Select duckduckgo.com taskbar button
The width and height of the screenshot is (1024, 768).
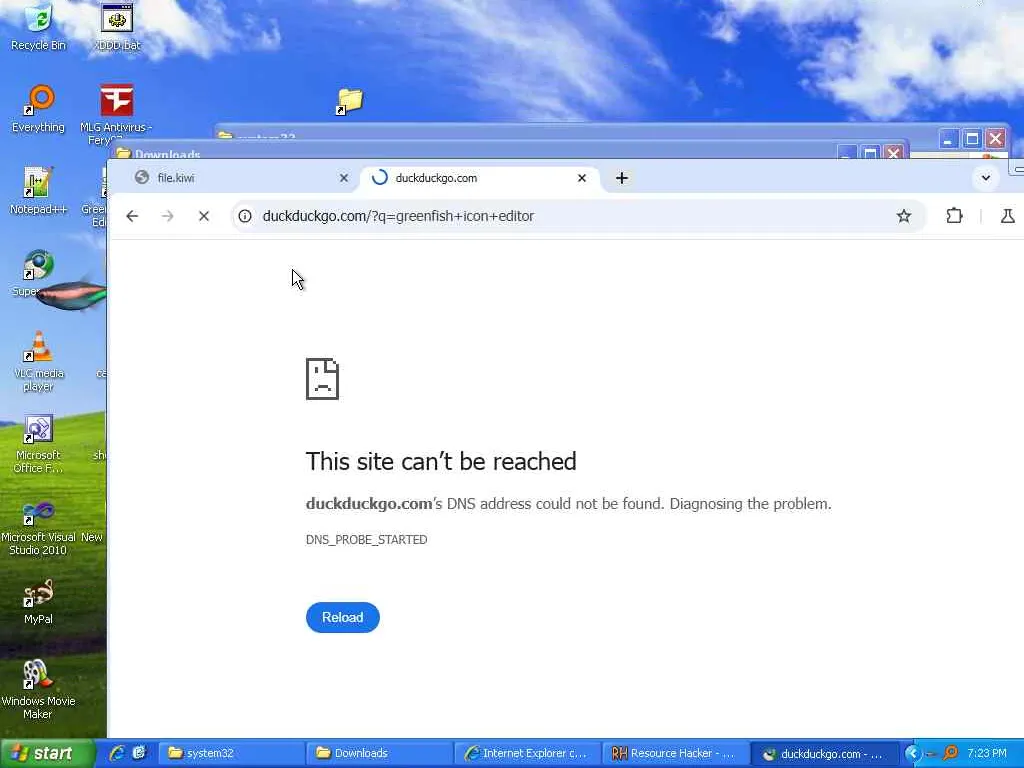pos(824,753)
